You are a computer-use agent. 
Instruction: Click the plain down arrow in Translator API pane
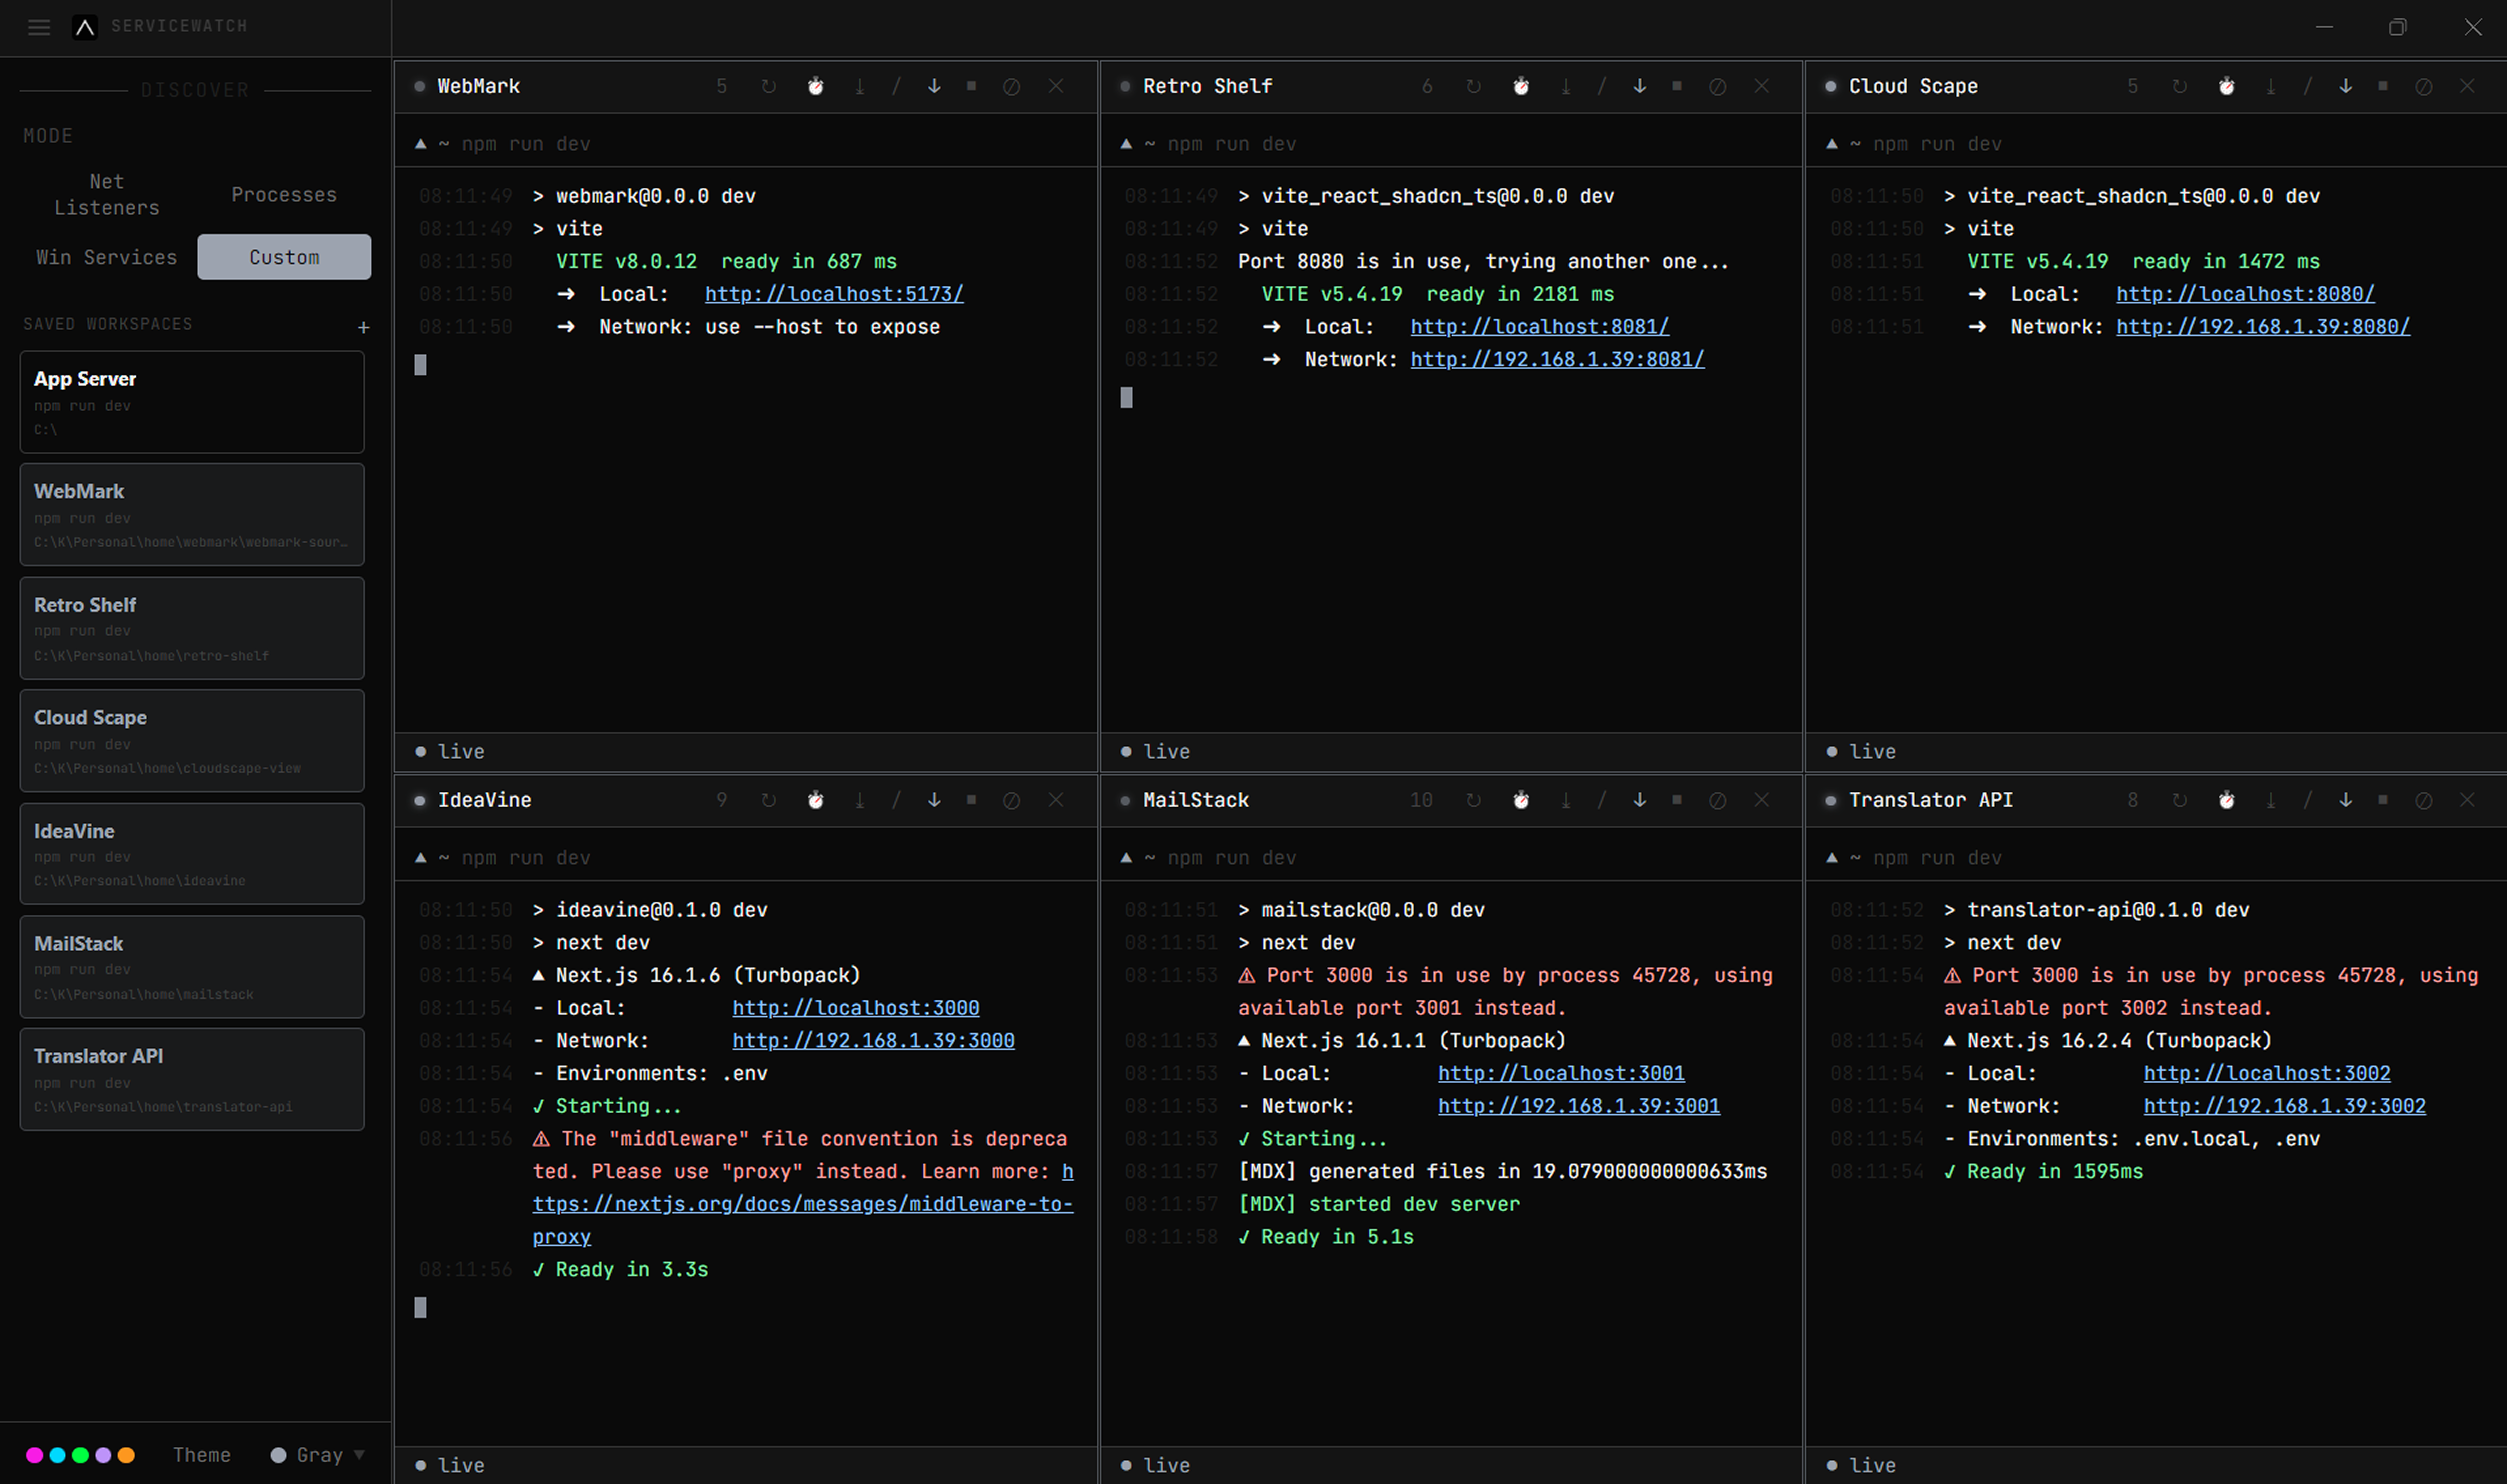(x=2346, y=801)
